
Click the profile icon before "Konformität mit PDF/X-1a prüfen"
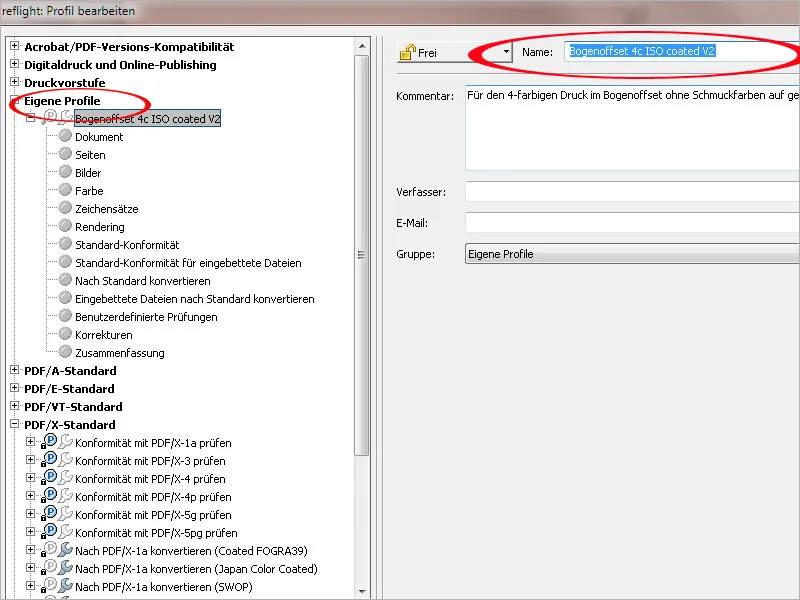49,443
